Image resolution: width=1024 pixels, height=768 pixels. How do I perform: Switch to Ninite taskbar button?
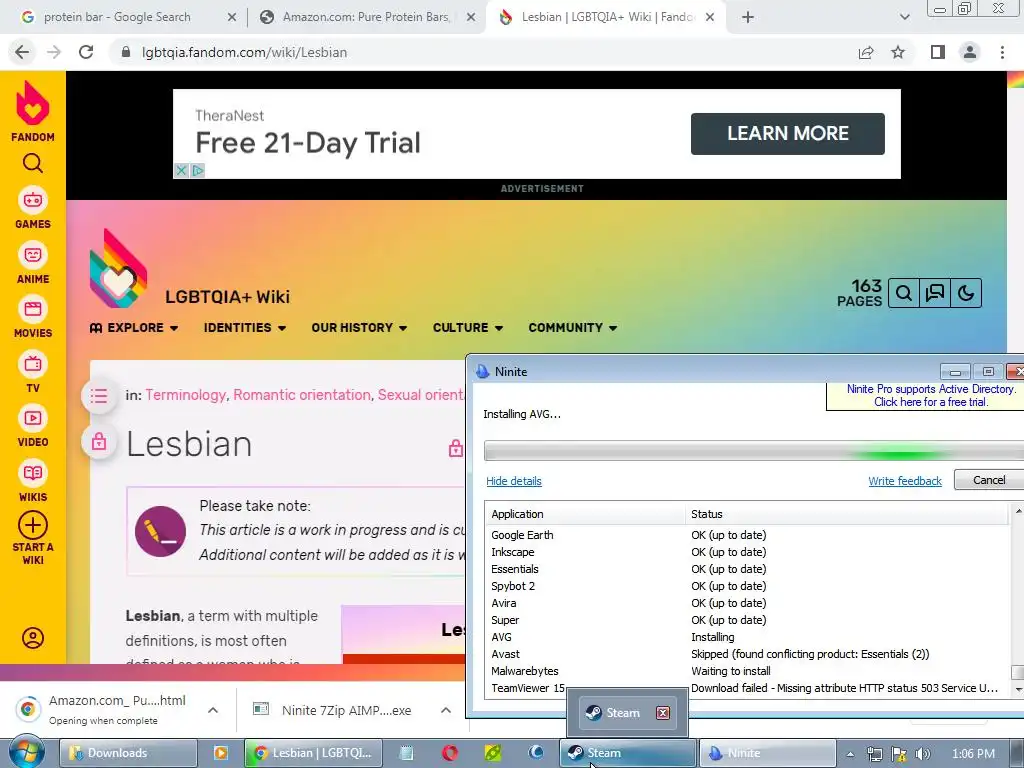tap(768, 753)
